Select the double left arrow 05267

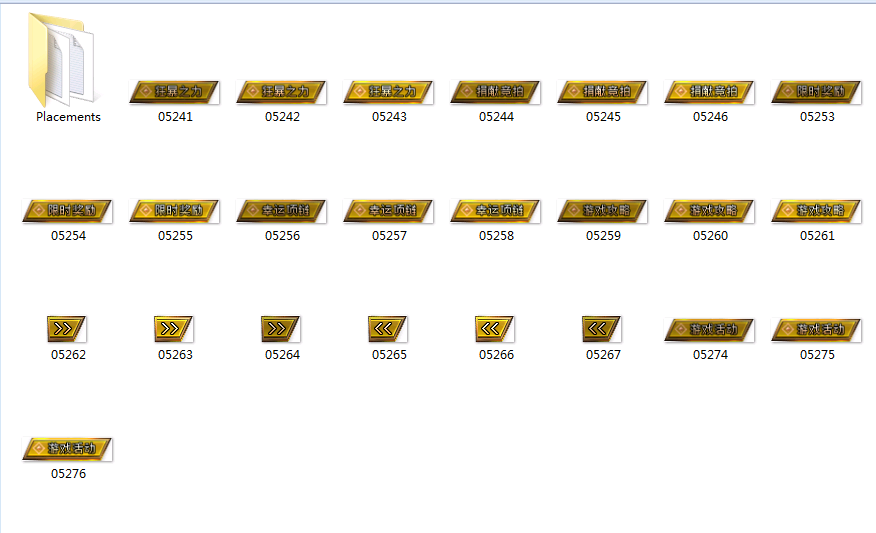(603, 329)
